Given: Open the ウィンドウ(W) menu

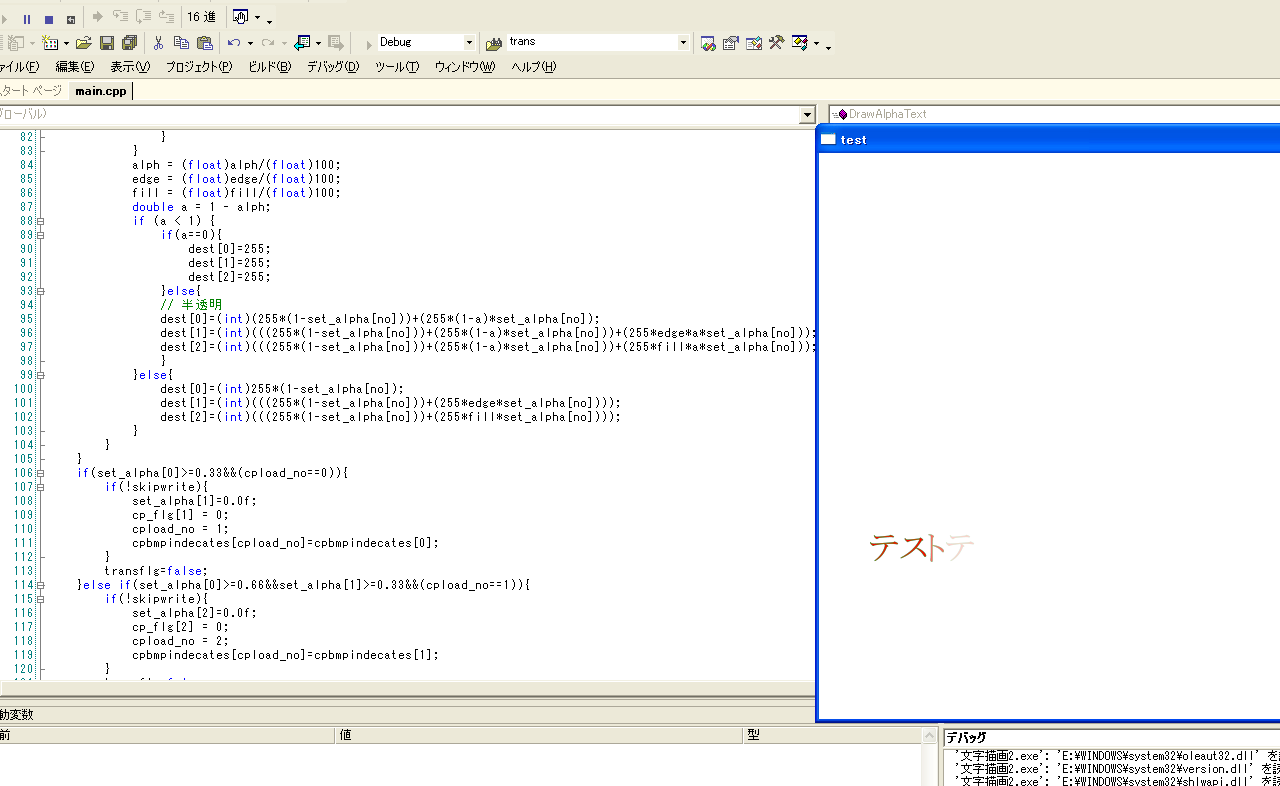Looking at the screenshot, I should (464, 67).
